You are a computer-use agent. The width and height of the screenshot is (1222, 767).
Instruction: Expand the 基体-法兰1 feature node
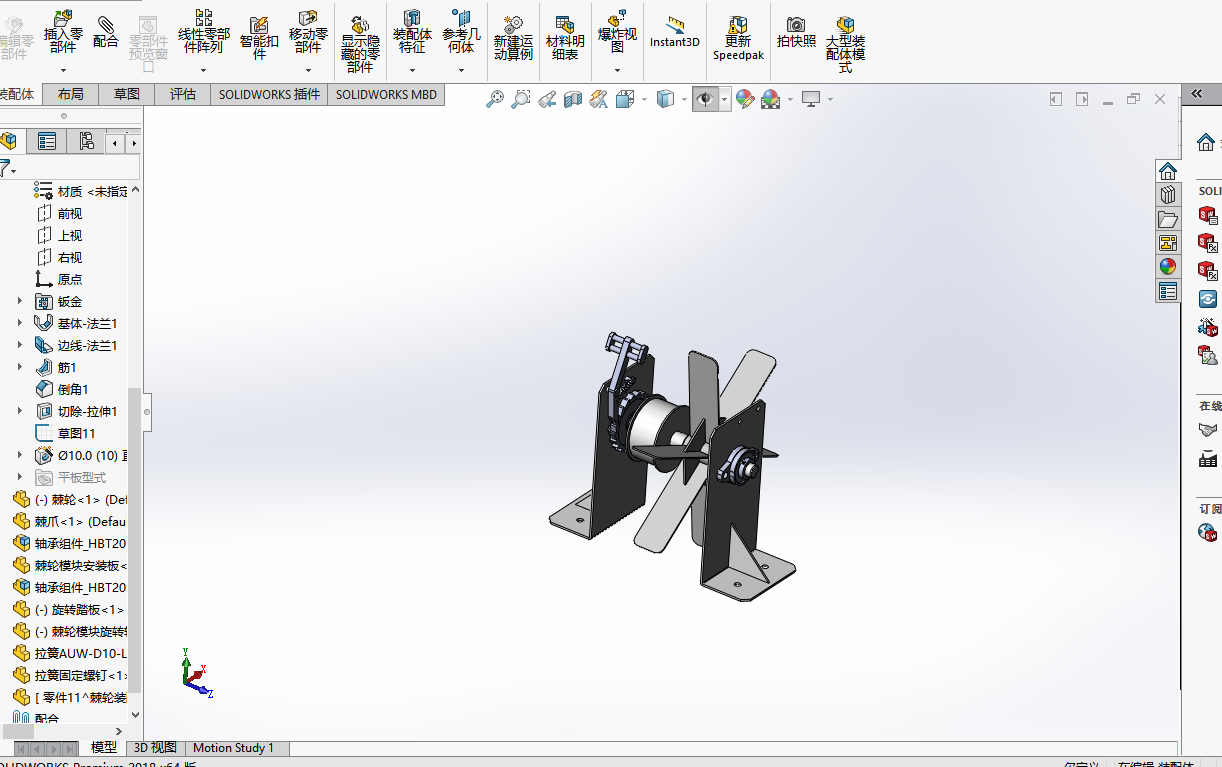(19, 323)
